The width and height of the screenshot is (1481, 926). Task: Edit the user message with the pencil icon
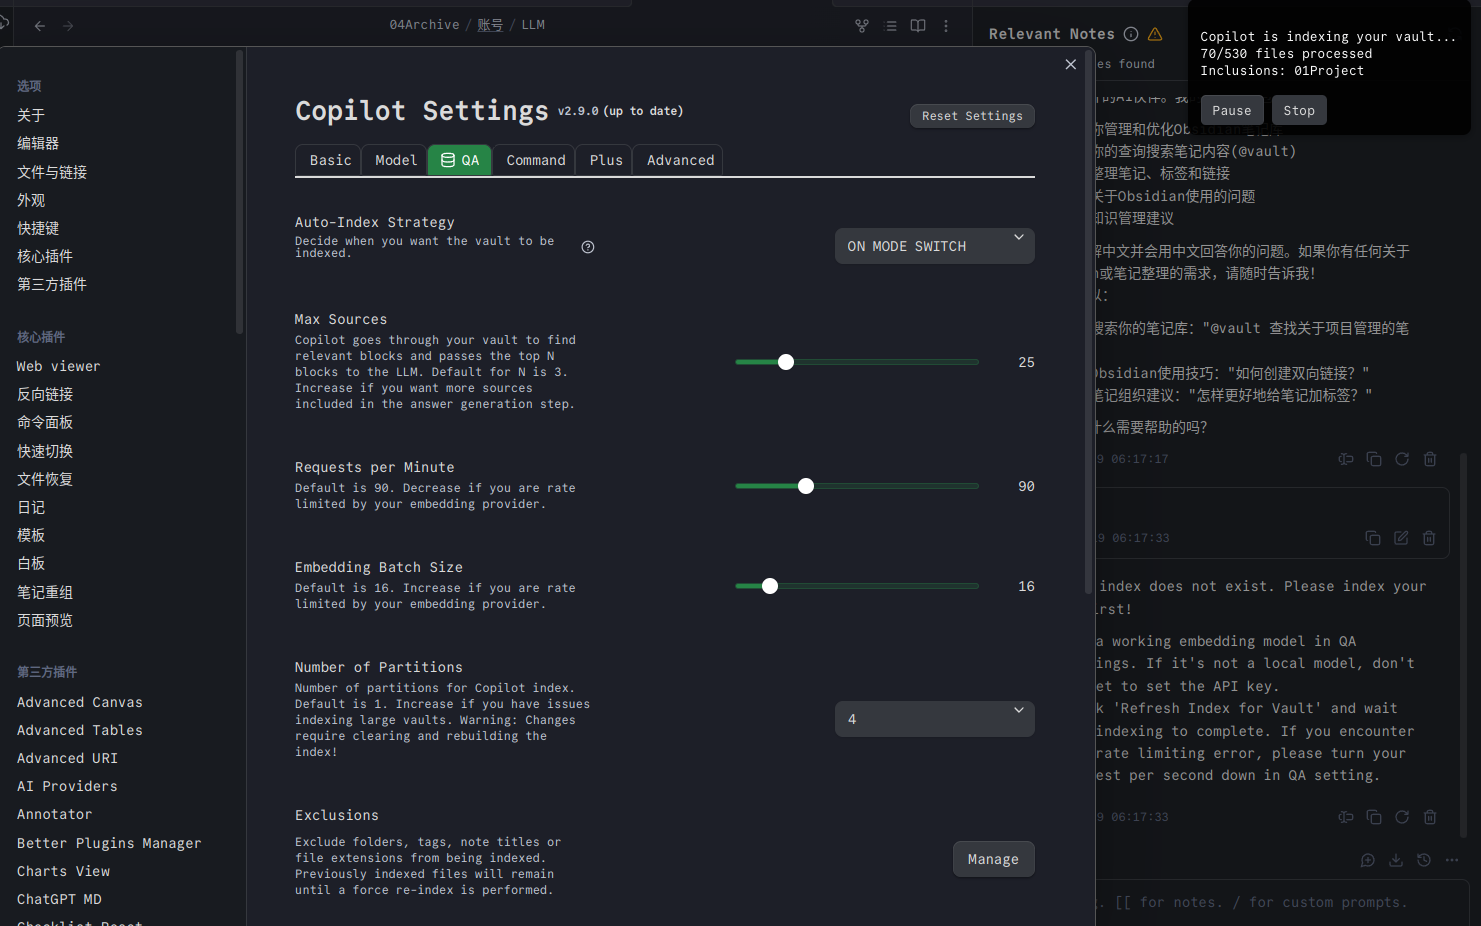pos(1401,538)
